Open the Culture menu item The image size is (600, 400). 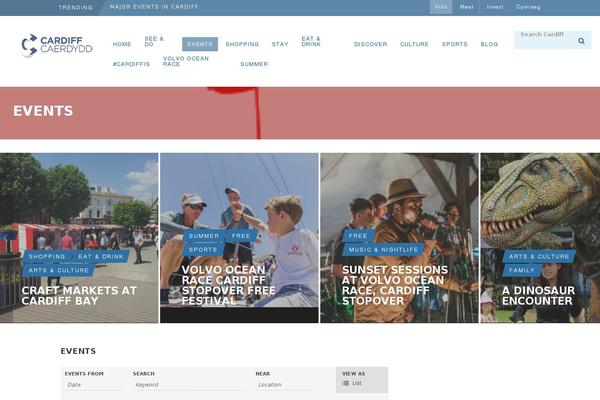coord(414,44)
